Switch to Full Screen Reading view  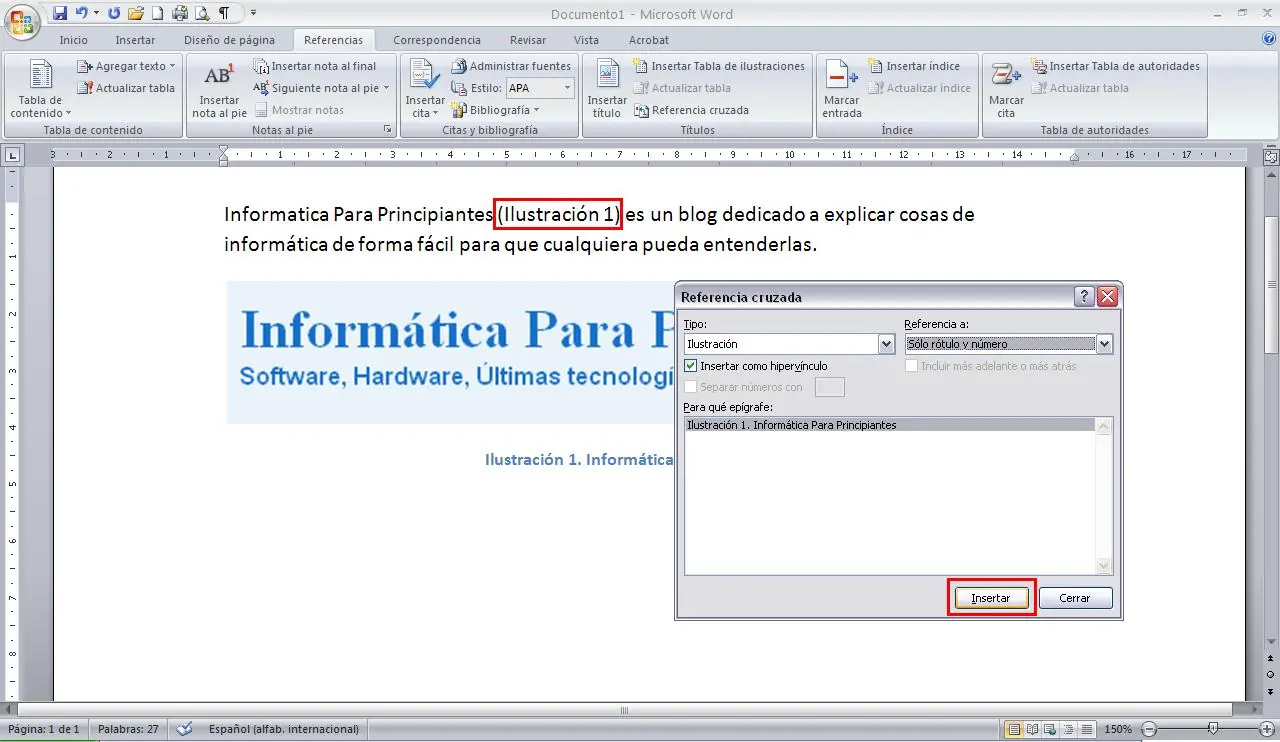tap(1032, 729)
